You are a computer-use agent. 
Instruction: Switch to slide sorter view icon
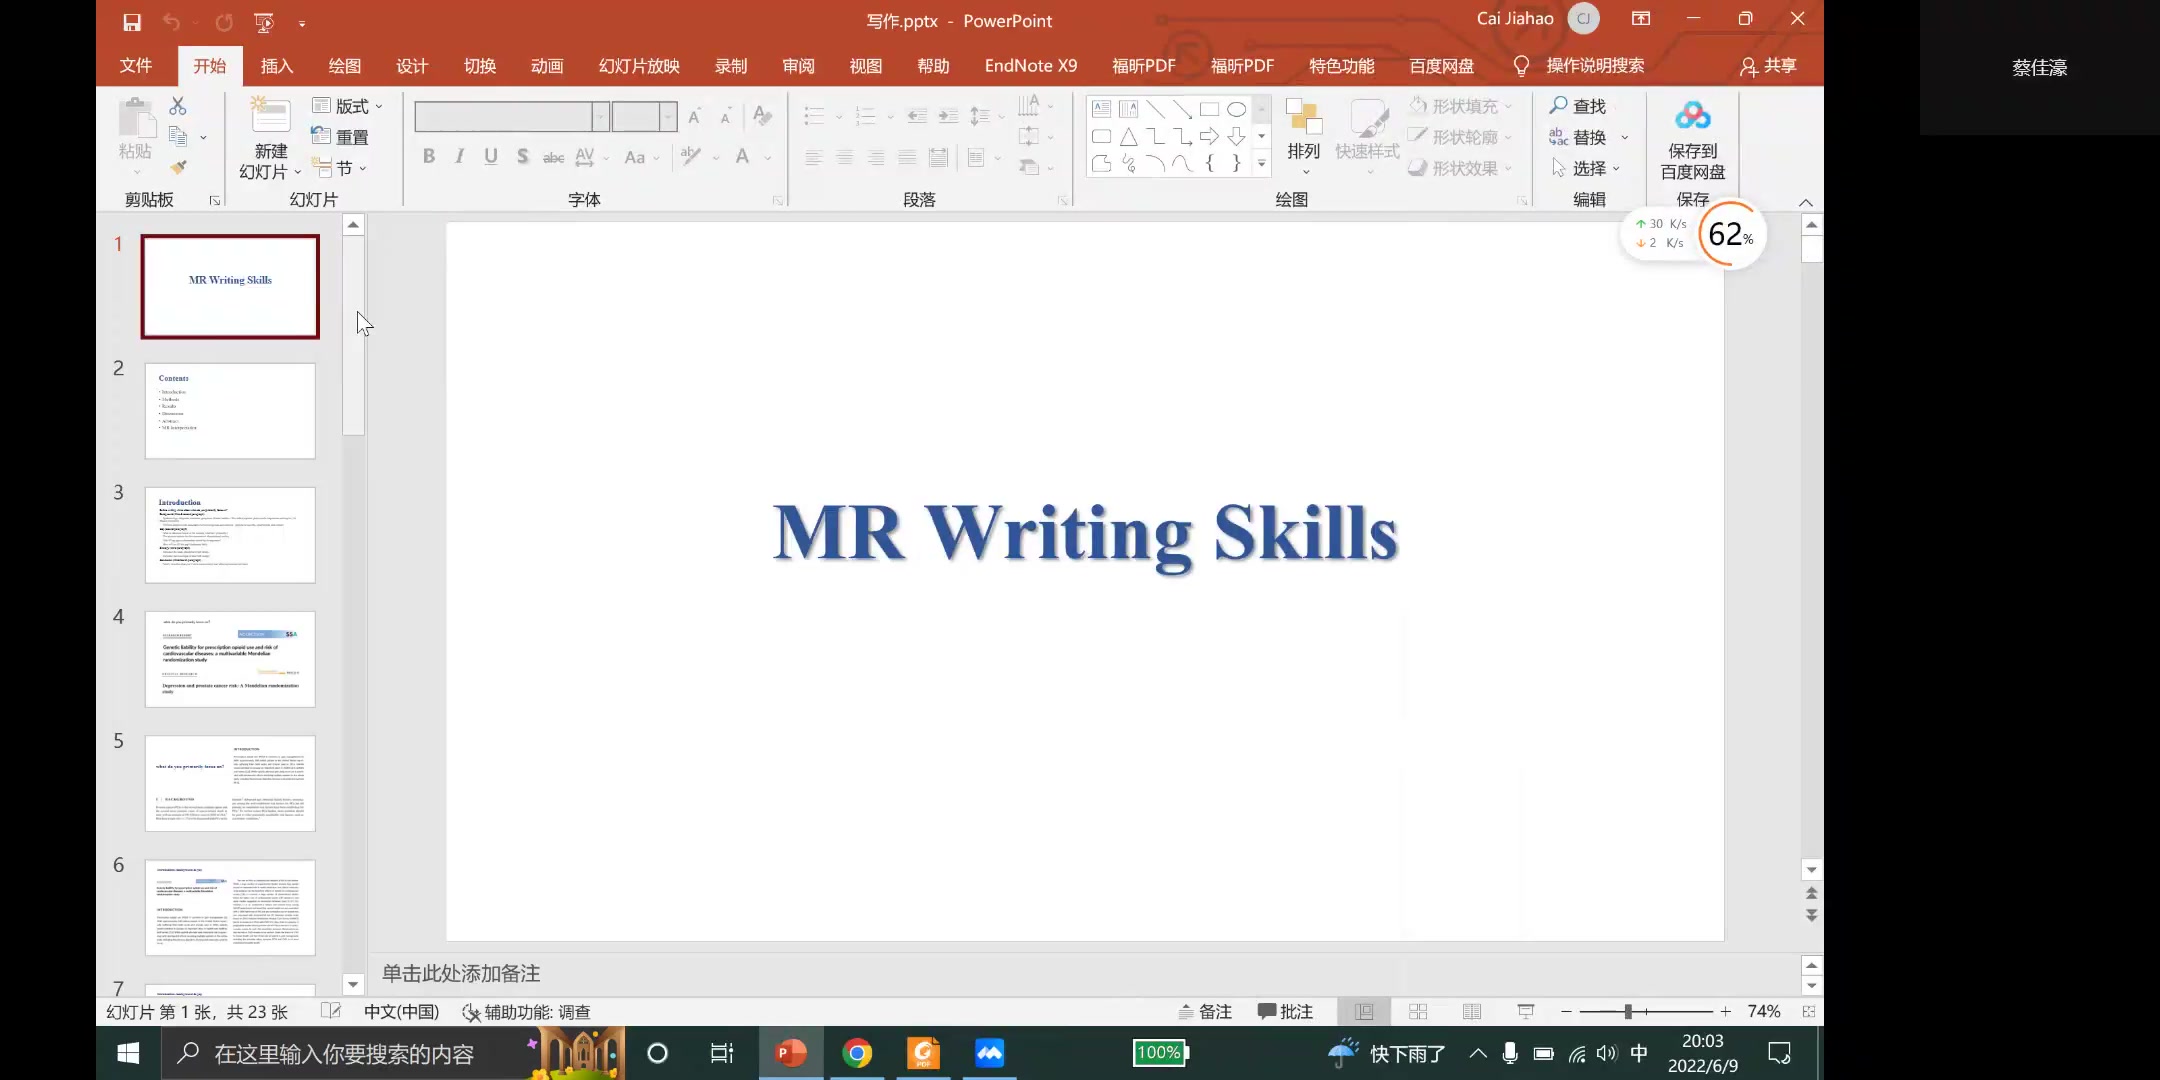(x=1417, y=1011)
